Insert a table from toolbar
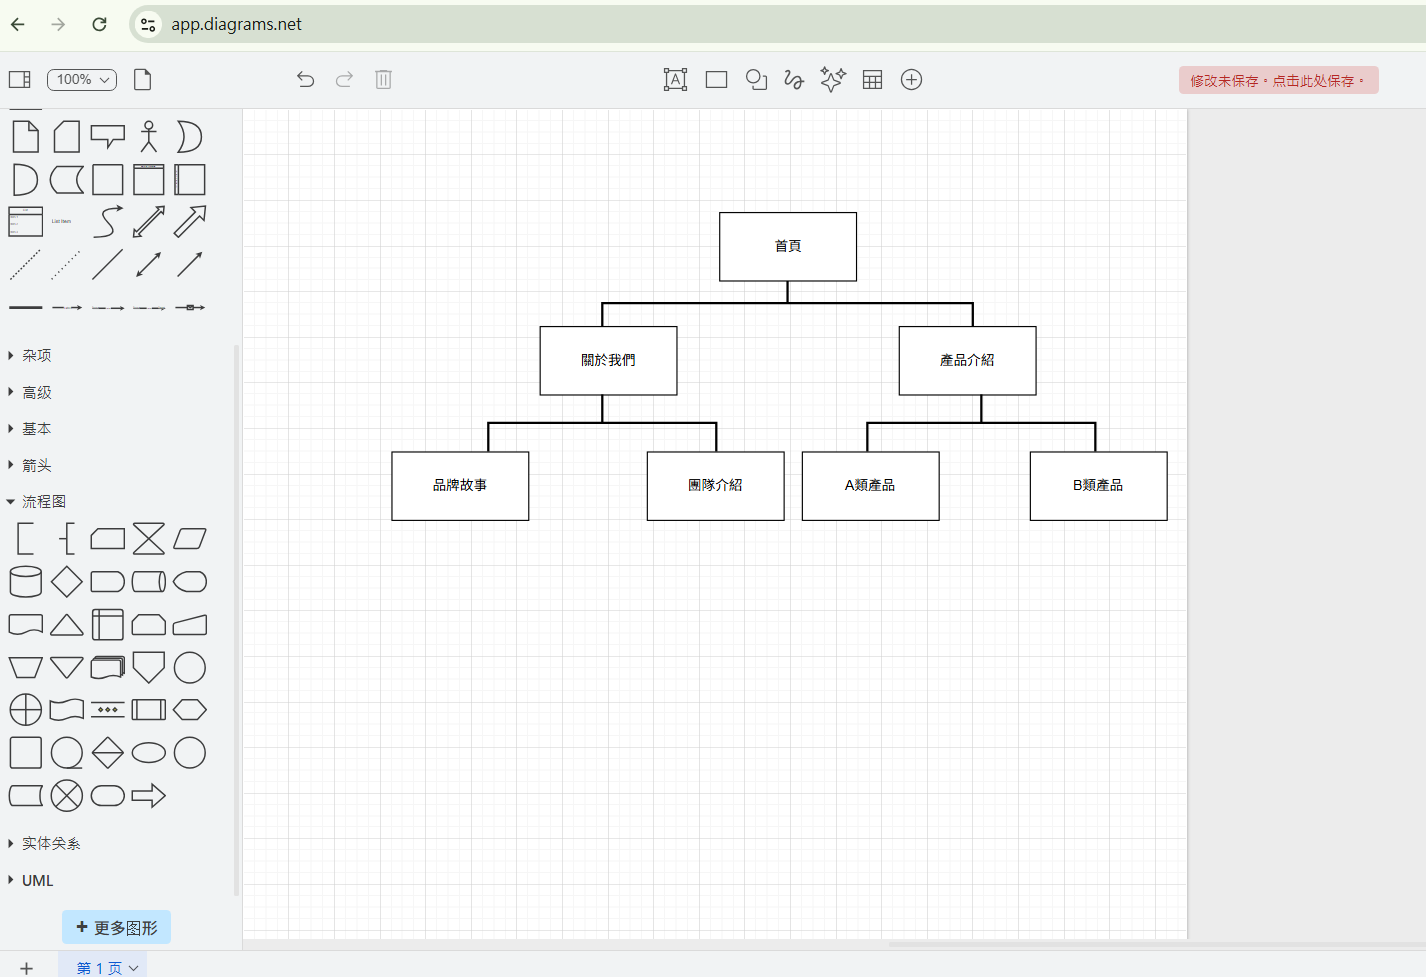 click(x=872, y=80)
